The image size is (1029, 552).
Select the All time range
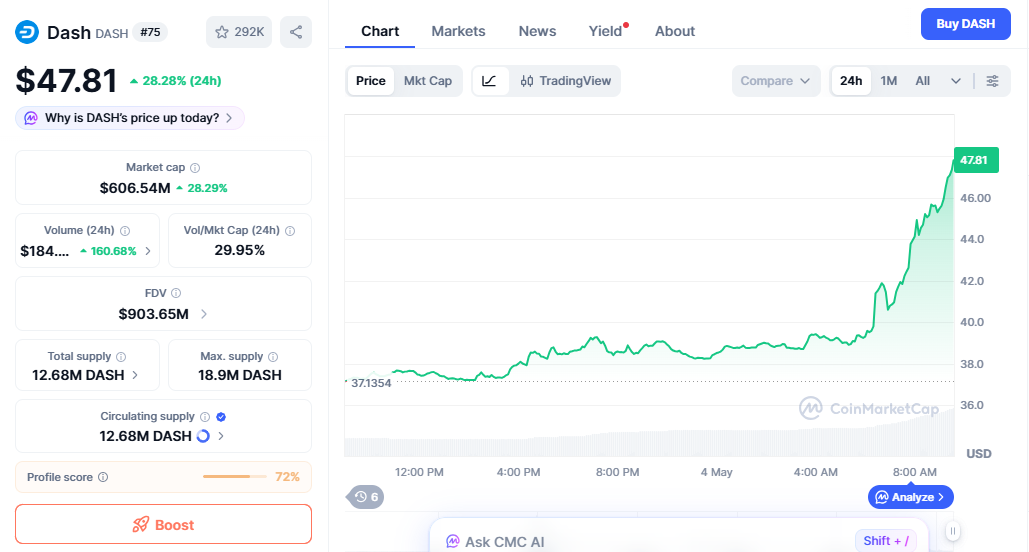point(923,81)
